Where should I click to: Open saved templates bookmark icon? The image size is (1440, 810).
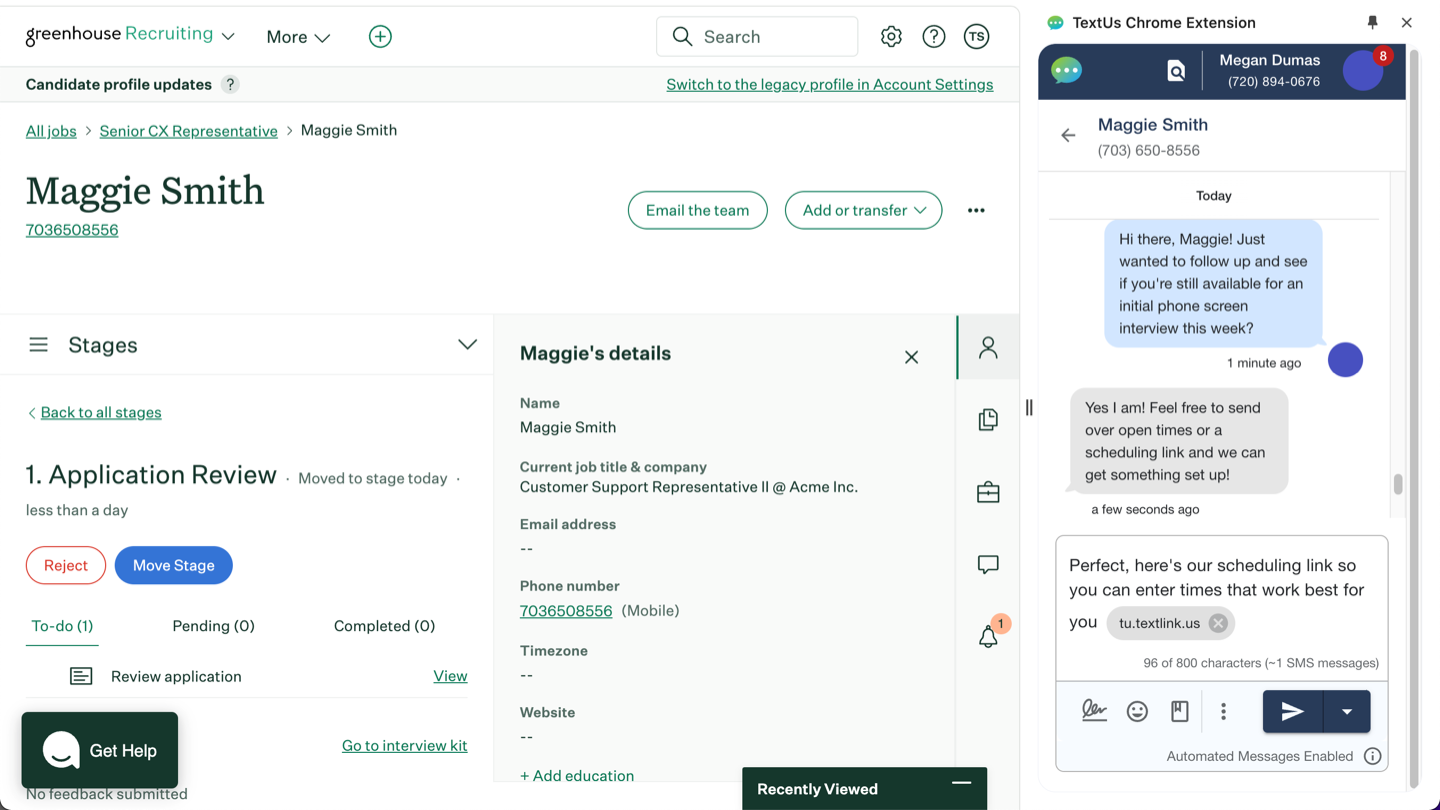point(1180,711)
